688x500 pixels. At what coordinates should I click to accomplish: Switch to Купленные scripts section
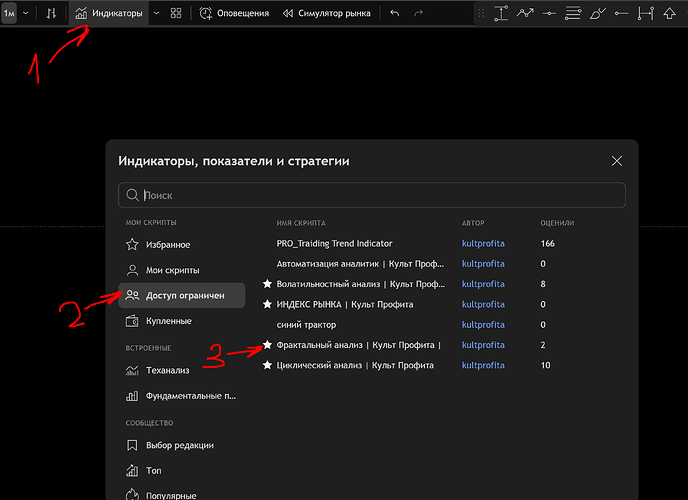click(168, 321)
